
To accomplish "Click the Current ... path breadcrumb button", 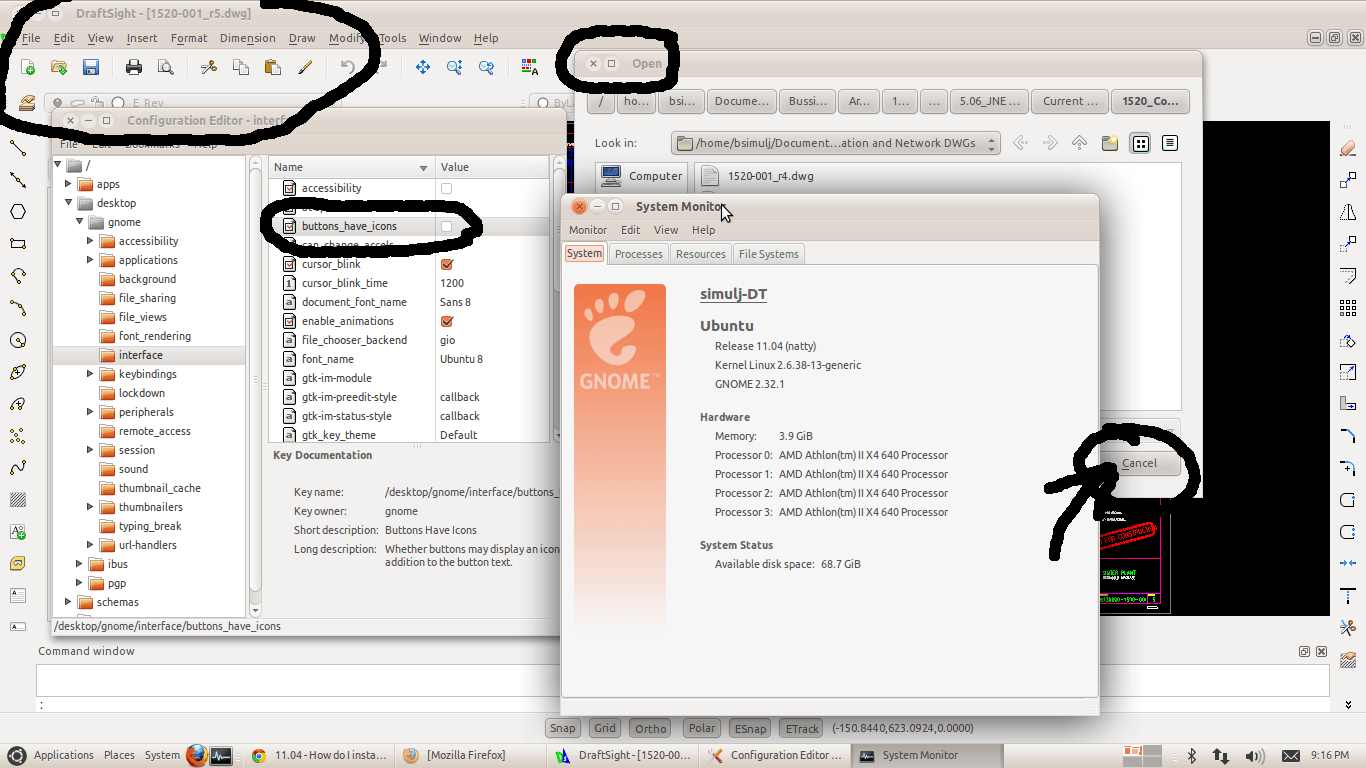I will (1069, 101).
